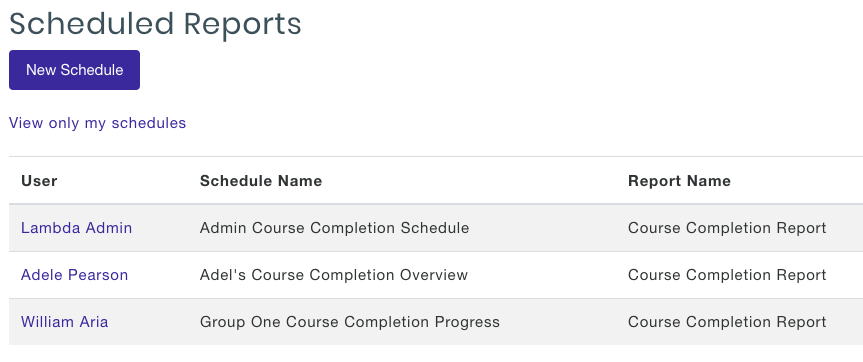Select Admin Course Completion Schedule cell
The image size is (863, 362).
[x=335, y=228]
